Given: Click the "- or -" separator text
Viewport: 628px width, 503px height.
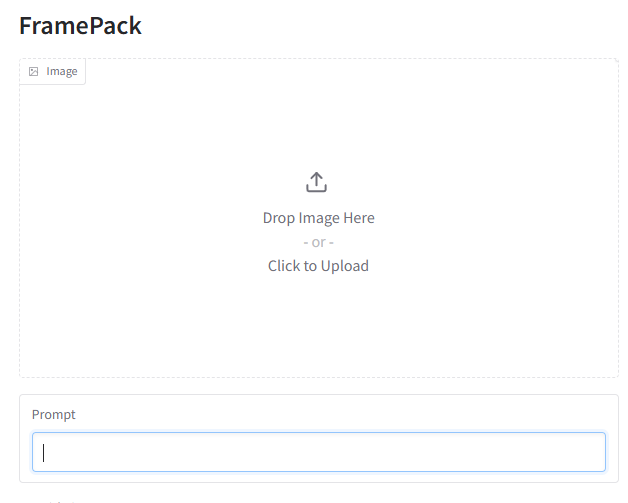Looking at the screenshot, I should [x=318, y=242].
